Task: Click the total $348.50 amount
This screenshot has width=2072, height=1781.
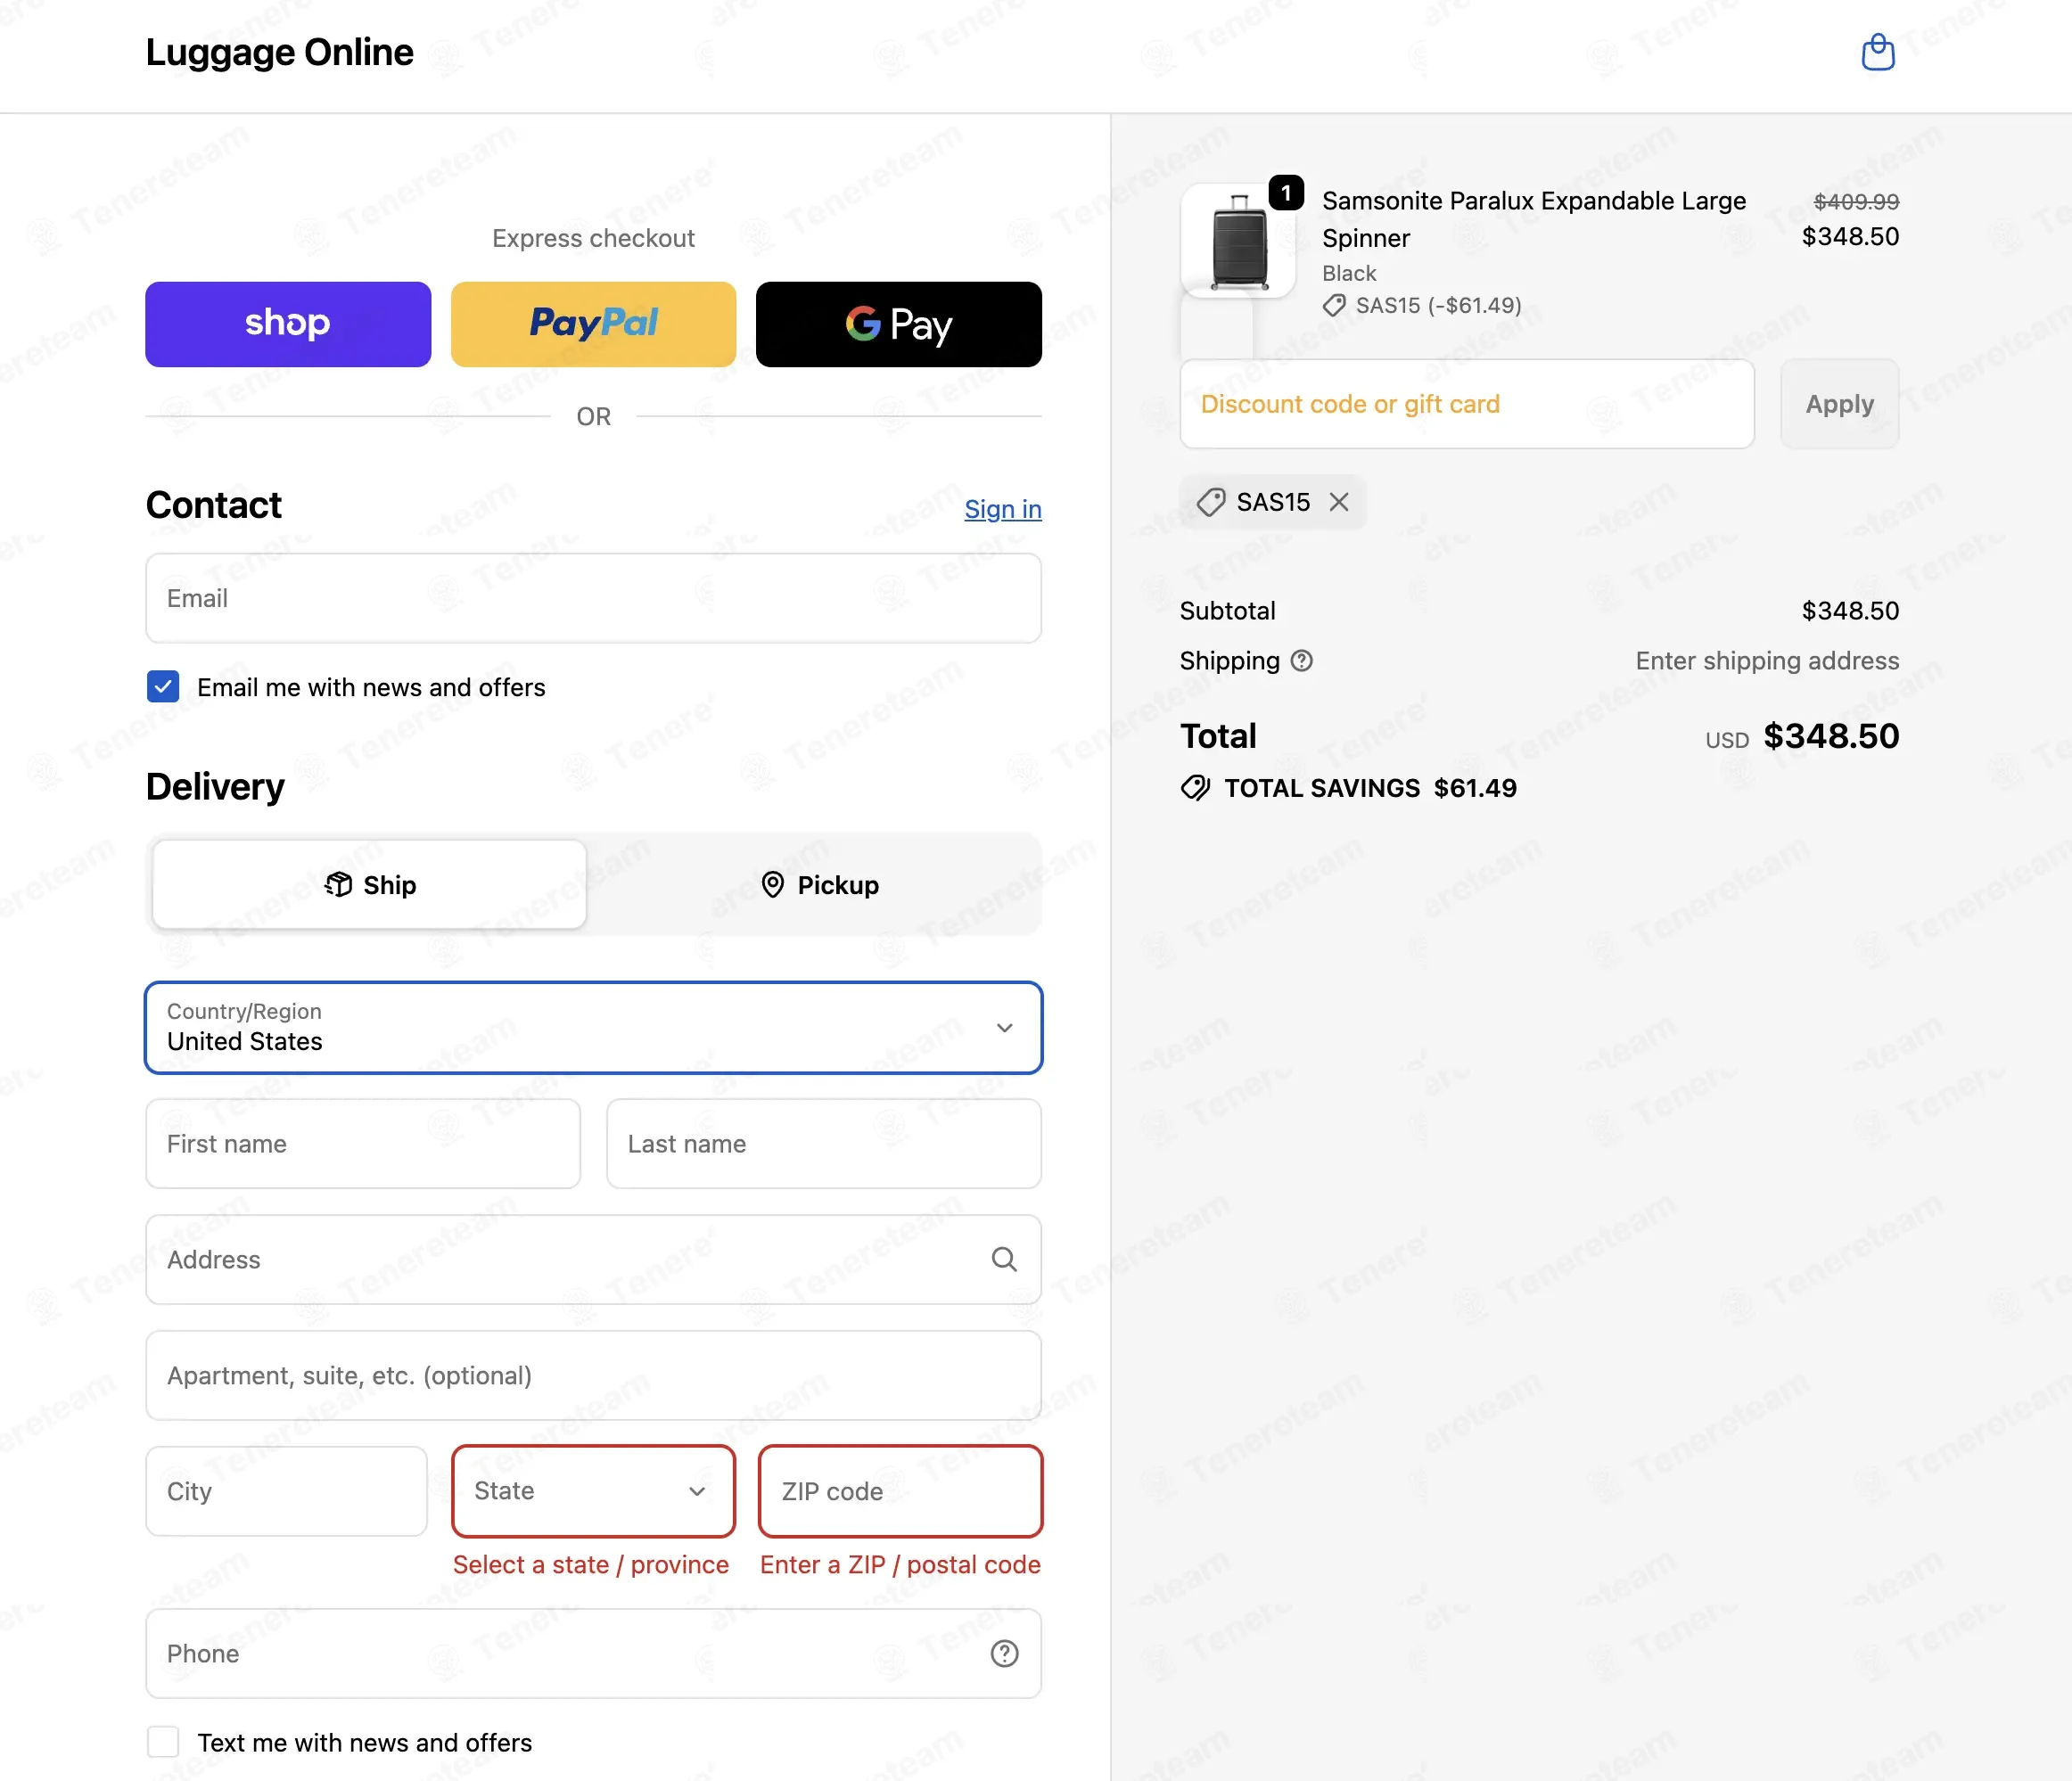Action: [x=1831, y=736]
